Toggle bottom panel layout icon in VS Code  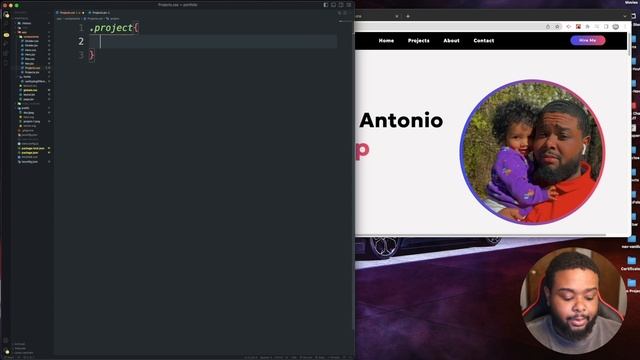click(333, 5)
